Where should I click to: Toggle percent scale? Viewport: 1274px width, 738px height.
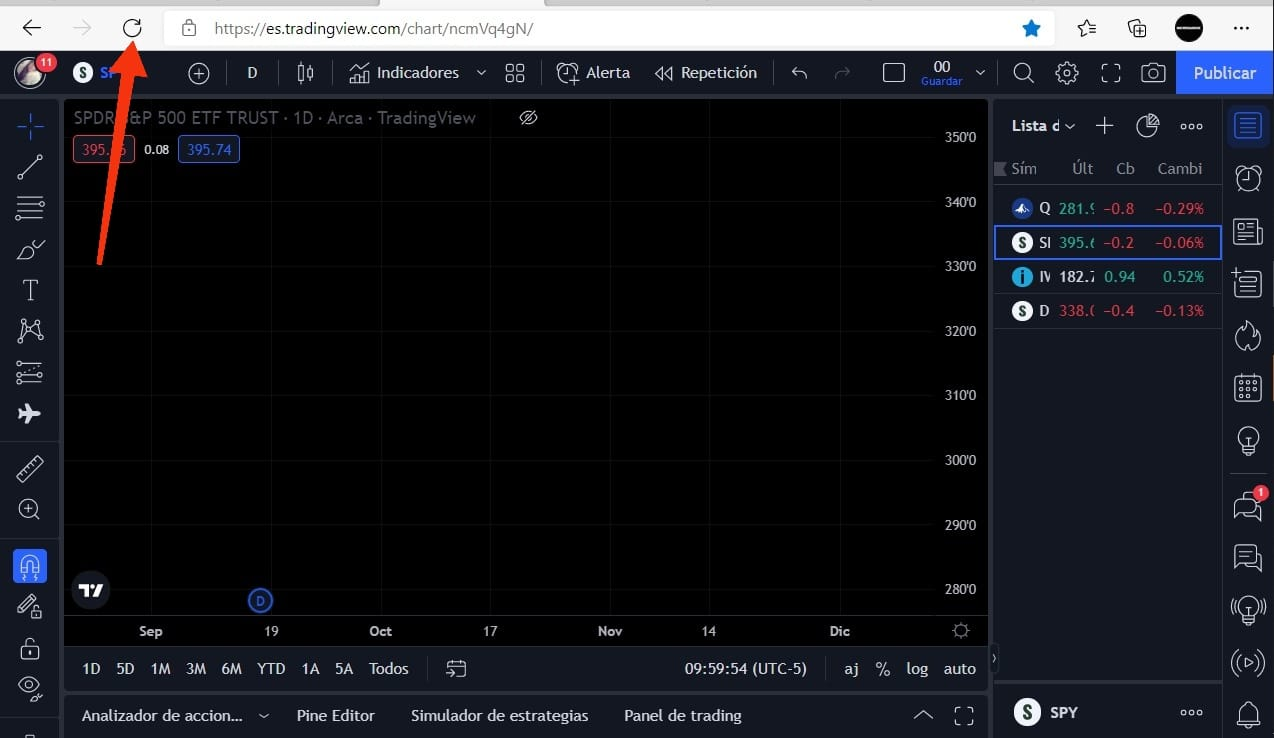[883, 669]
